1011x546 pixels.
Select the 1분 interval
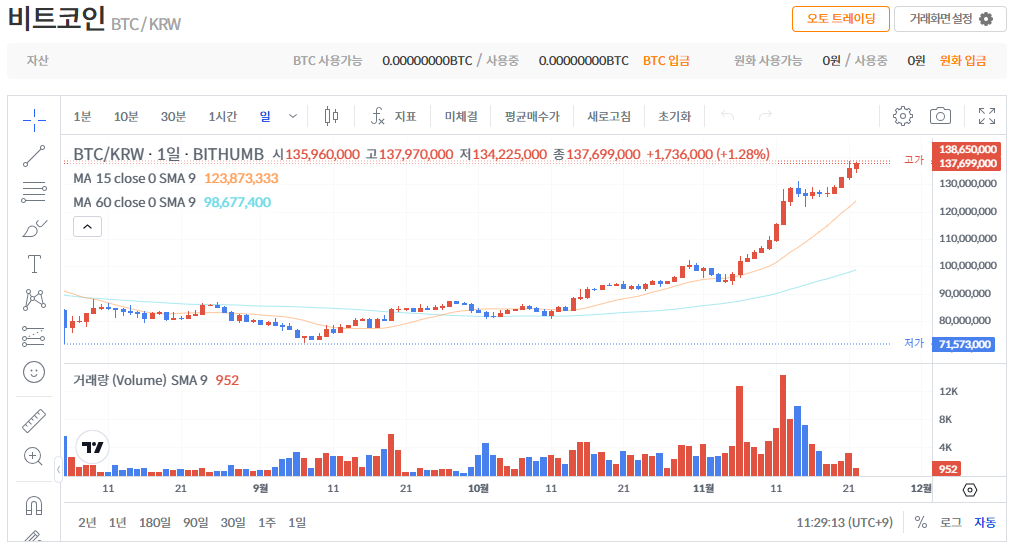pos(82,116)
